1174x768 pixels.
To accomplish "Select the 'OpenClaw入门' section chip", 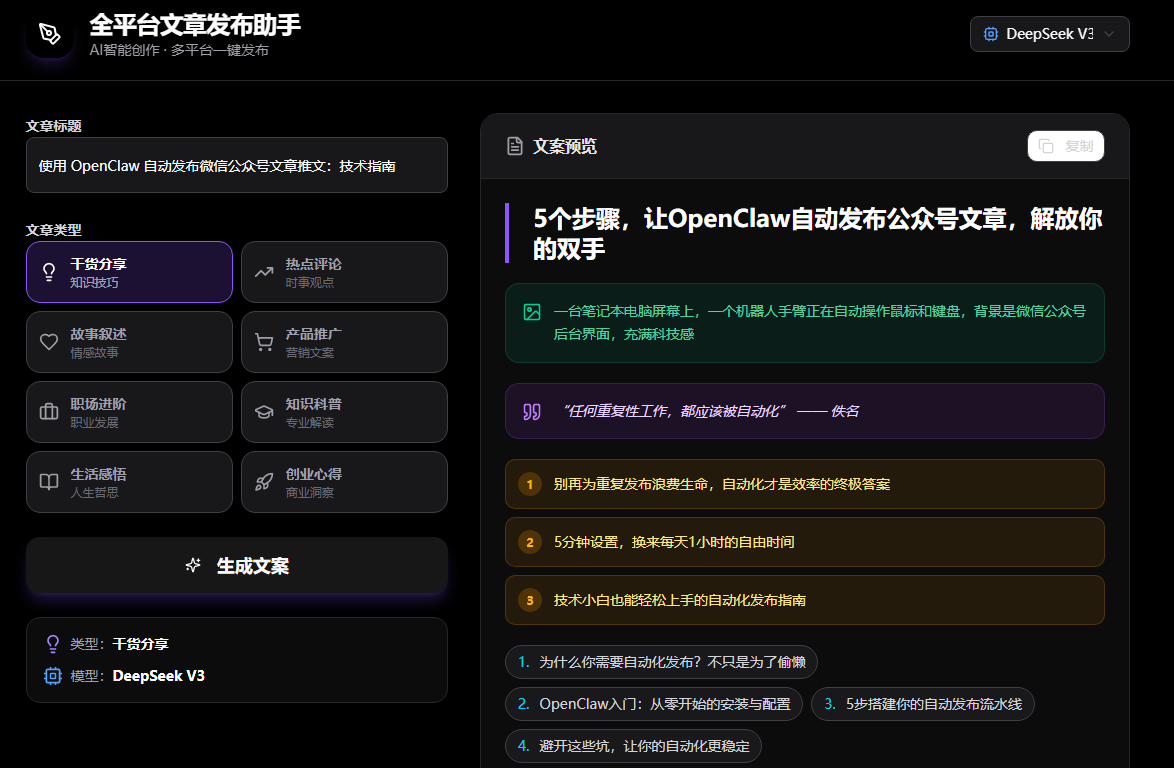I will (653, 704).
